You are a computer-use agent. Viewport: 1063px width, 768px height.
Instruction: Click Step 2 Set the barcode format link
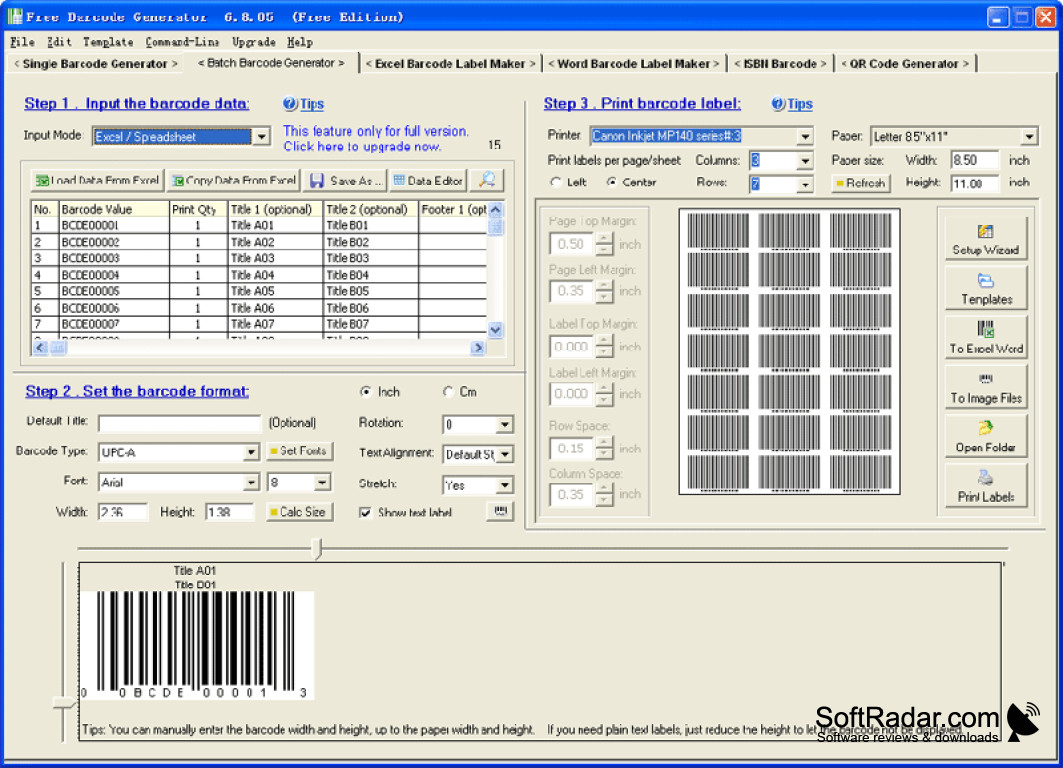tap(137, 391)
